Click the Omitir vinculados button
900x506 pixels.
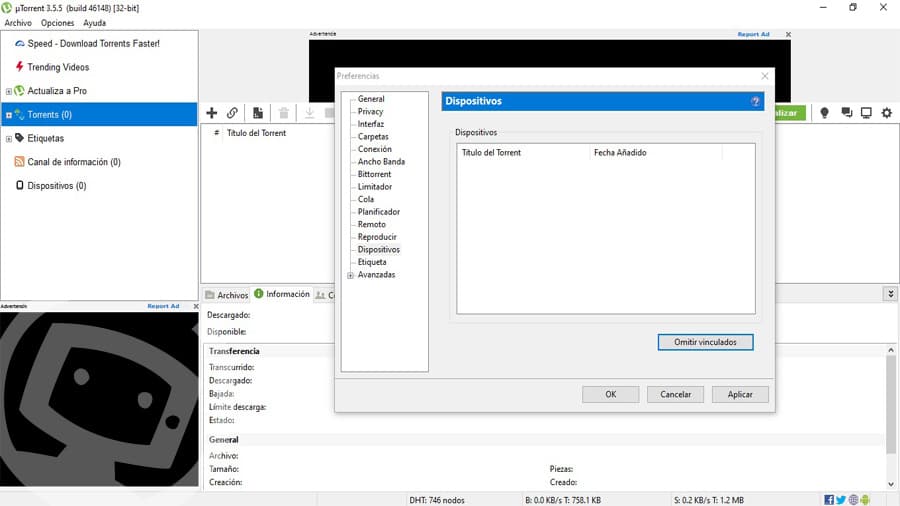coord(705,342)
